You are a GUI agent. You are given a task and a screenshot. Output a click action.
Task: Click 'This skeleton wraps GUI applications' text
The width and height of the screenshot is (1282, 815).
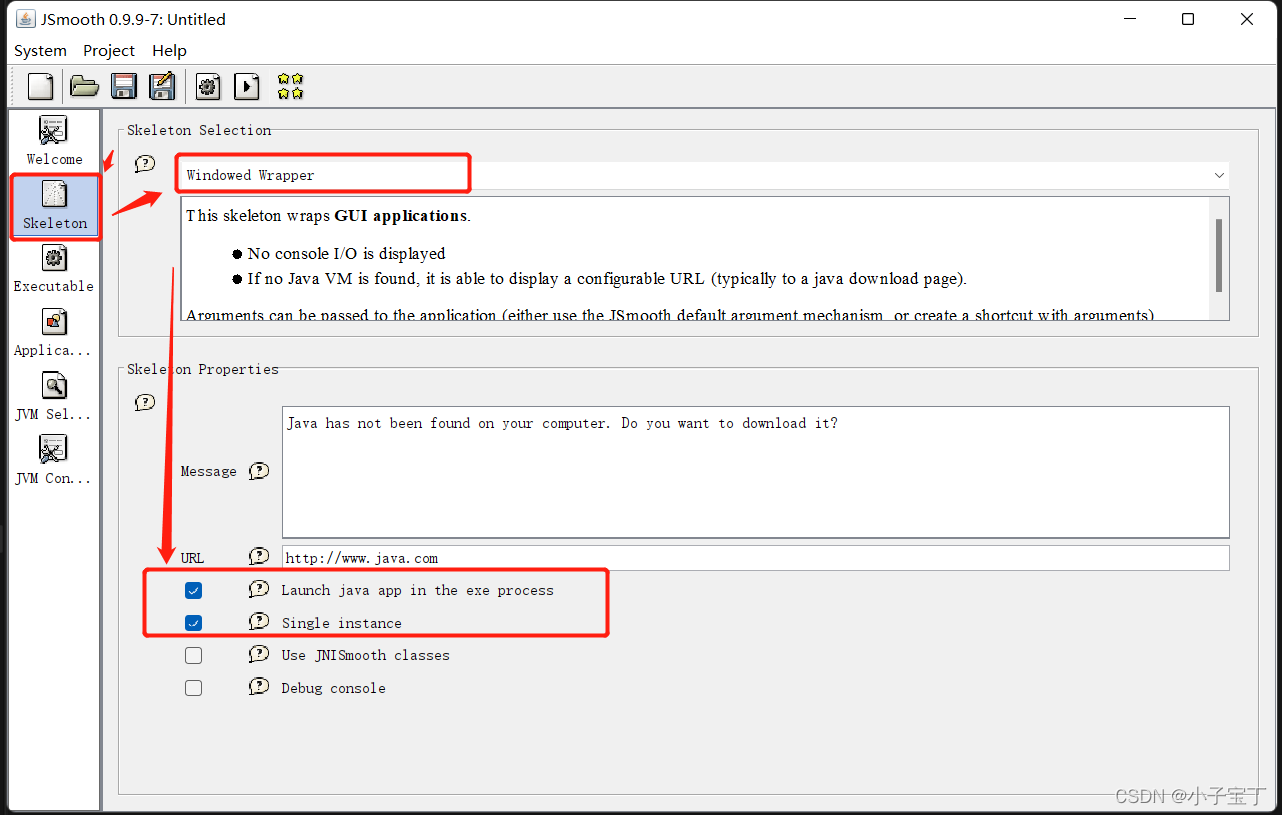point(328,216)
